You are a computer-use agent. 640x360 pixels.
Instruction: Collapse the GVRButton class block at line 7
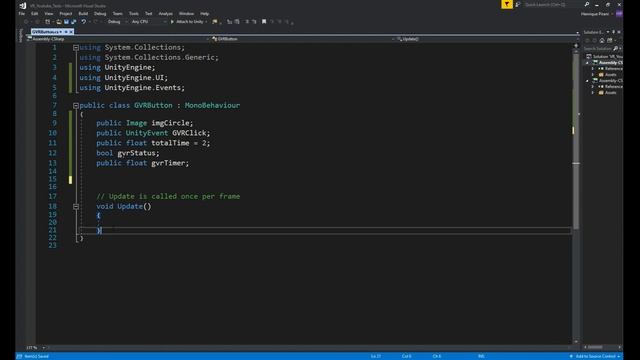point(76,106)
